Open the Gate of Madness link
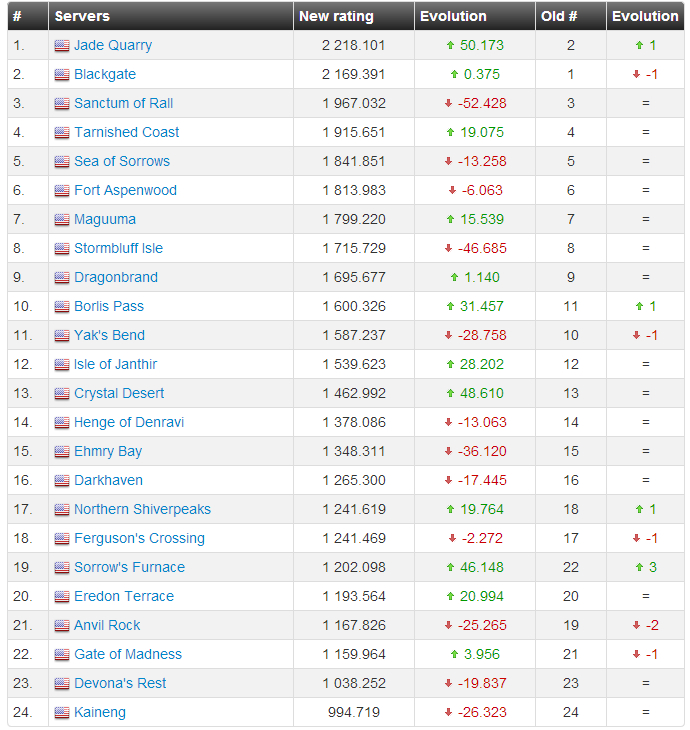Image resolution: width=690 pixels, height=730 pixels. point(128,654)
